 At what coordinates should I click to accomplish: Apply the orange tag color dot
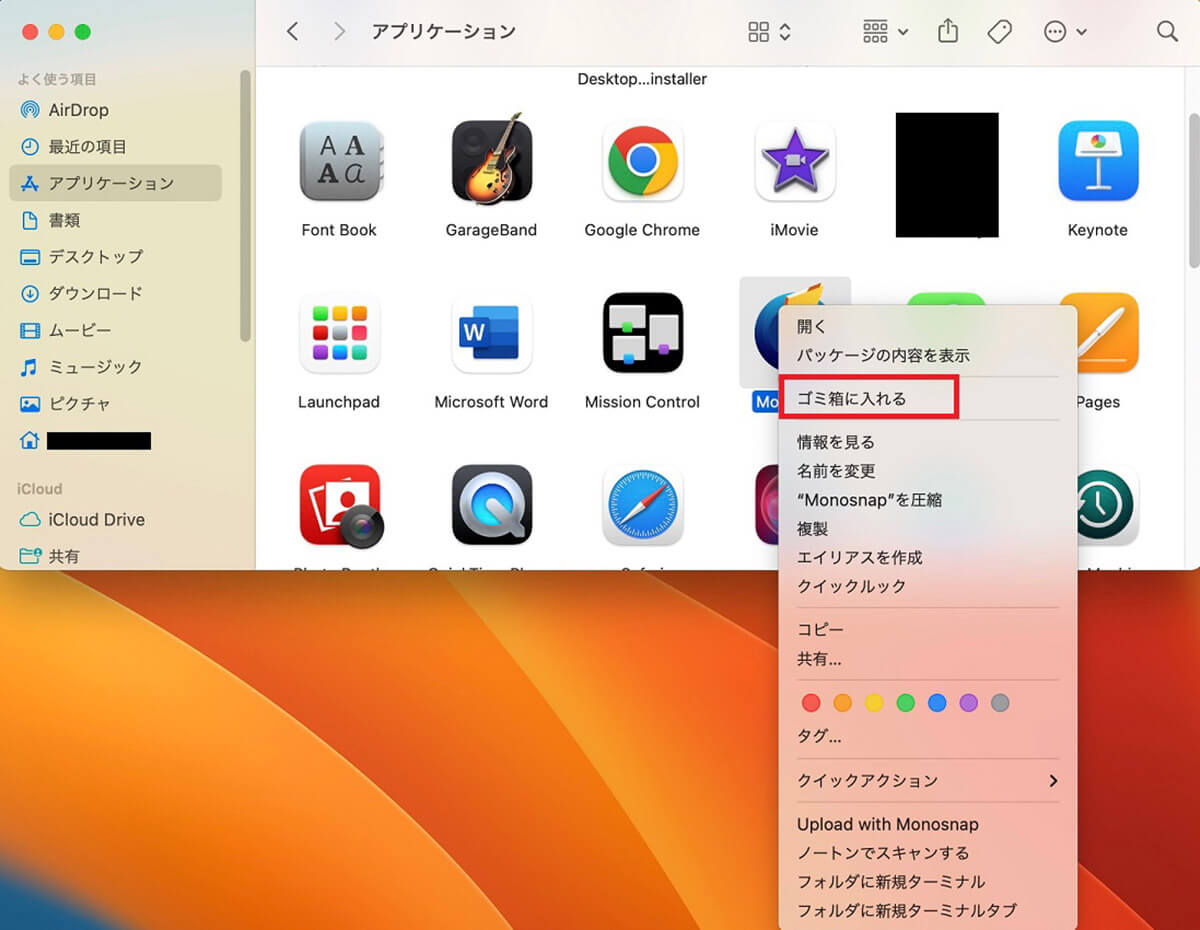843,703
